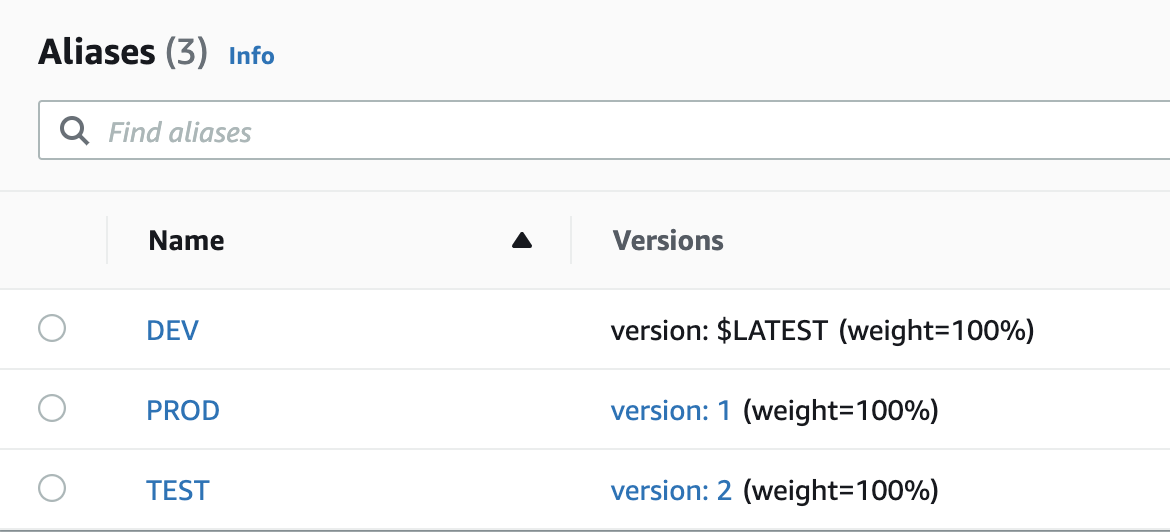Select the TEST alias radio button

click(52, 489)
